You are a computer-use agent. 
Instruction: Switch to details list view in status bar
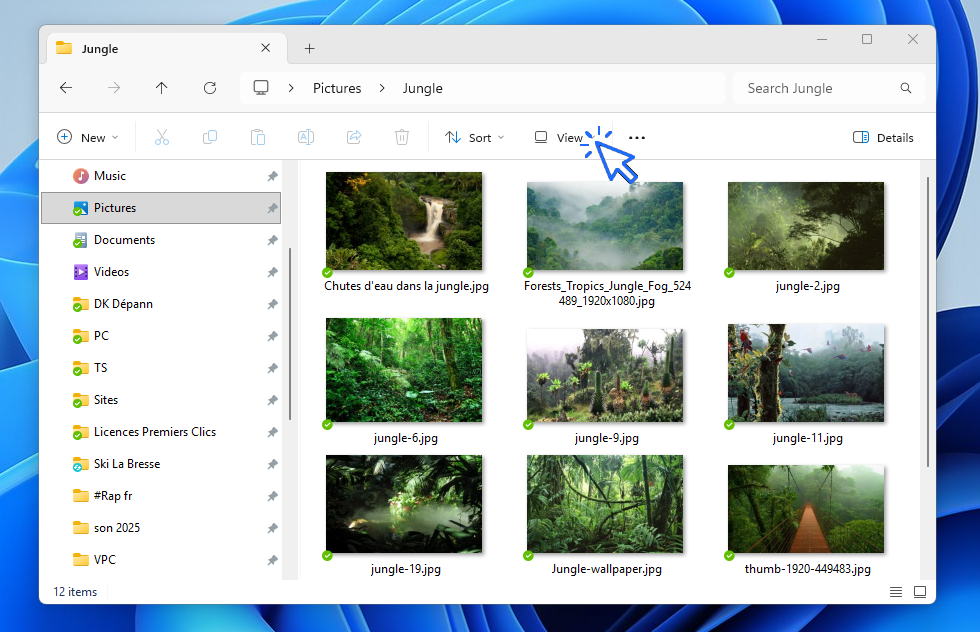[896, 592]
